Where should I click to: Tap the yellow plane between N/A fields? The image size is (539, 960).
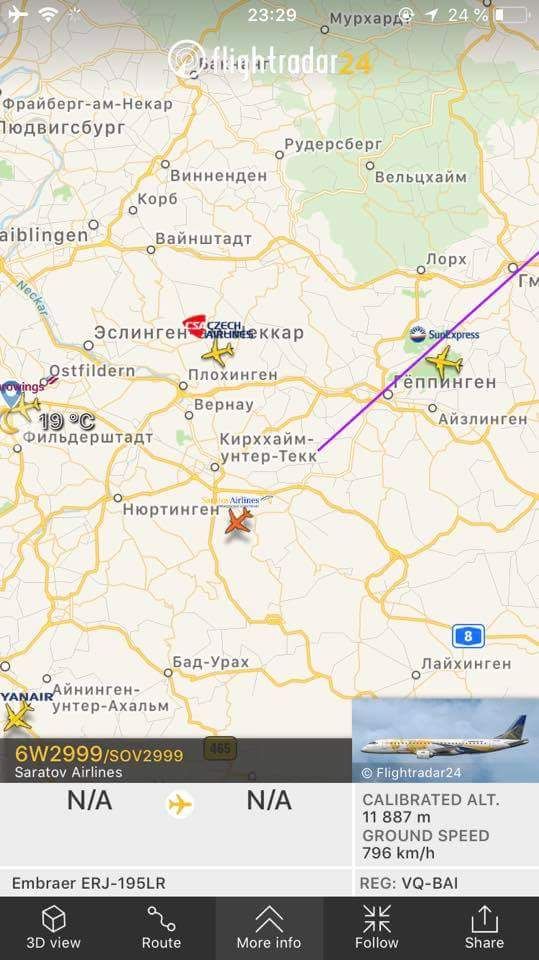180,804
